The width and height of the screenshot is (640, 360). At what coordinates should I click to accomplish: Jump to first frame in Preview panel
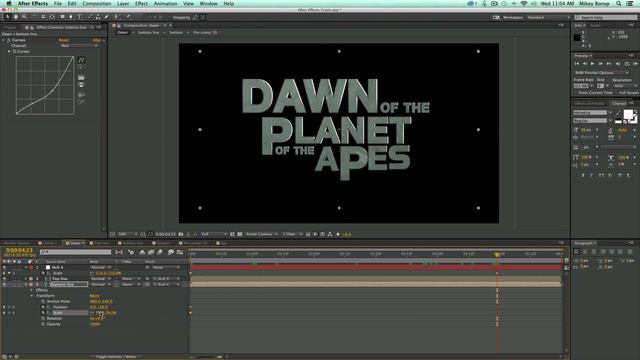pos(577,64)
